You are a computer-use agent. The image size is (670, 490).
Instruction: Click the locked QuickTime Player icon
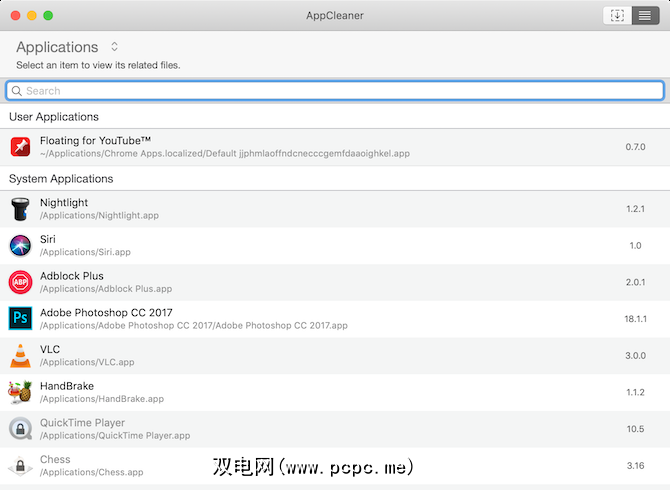pyautogui.click(x=20, y=428)
